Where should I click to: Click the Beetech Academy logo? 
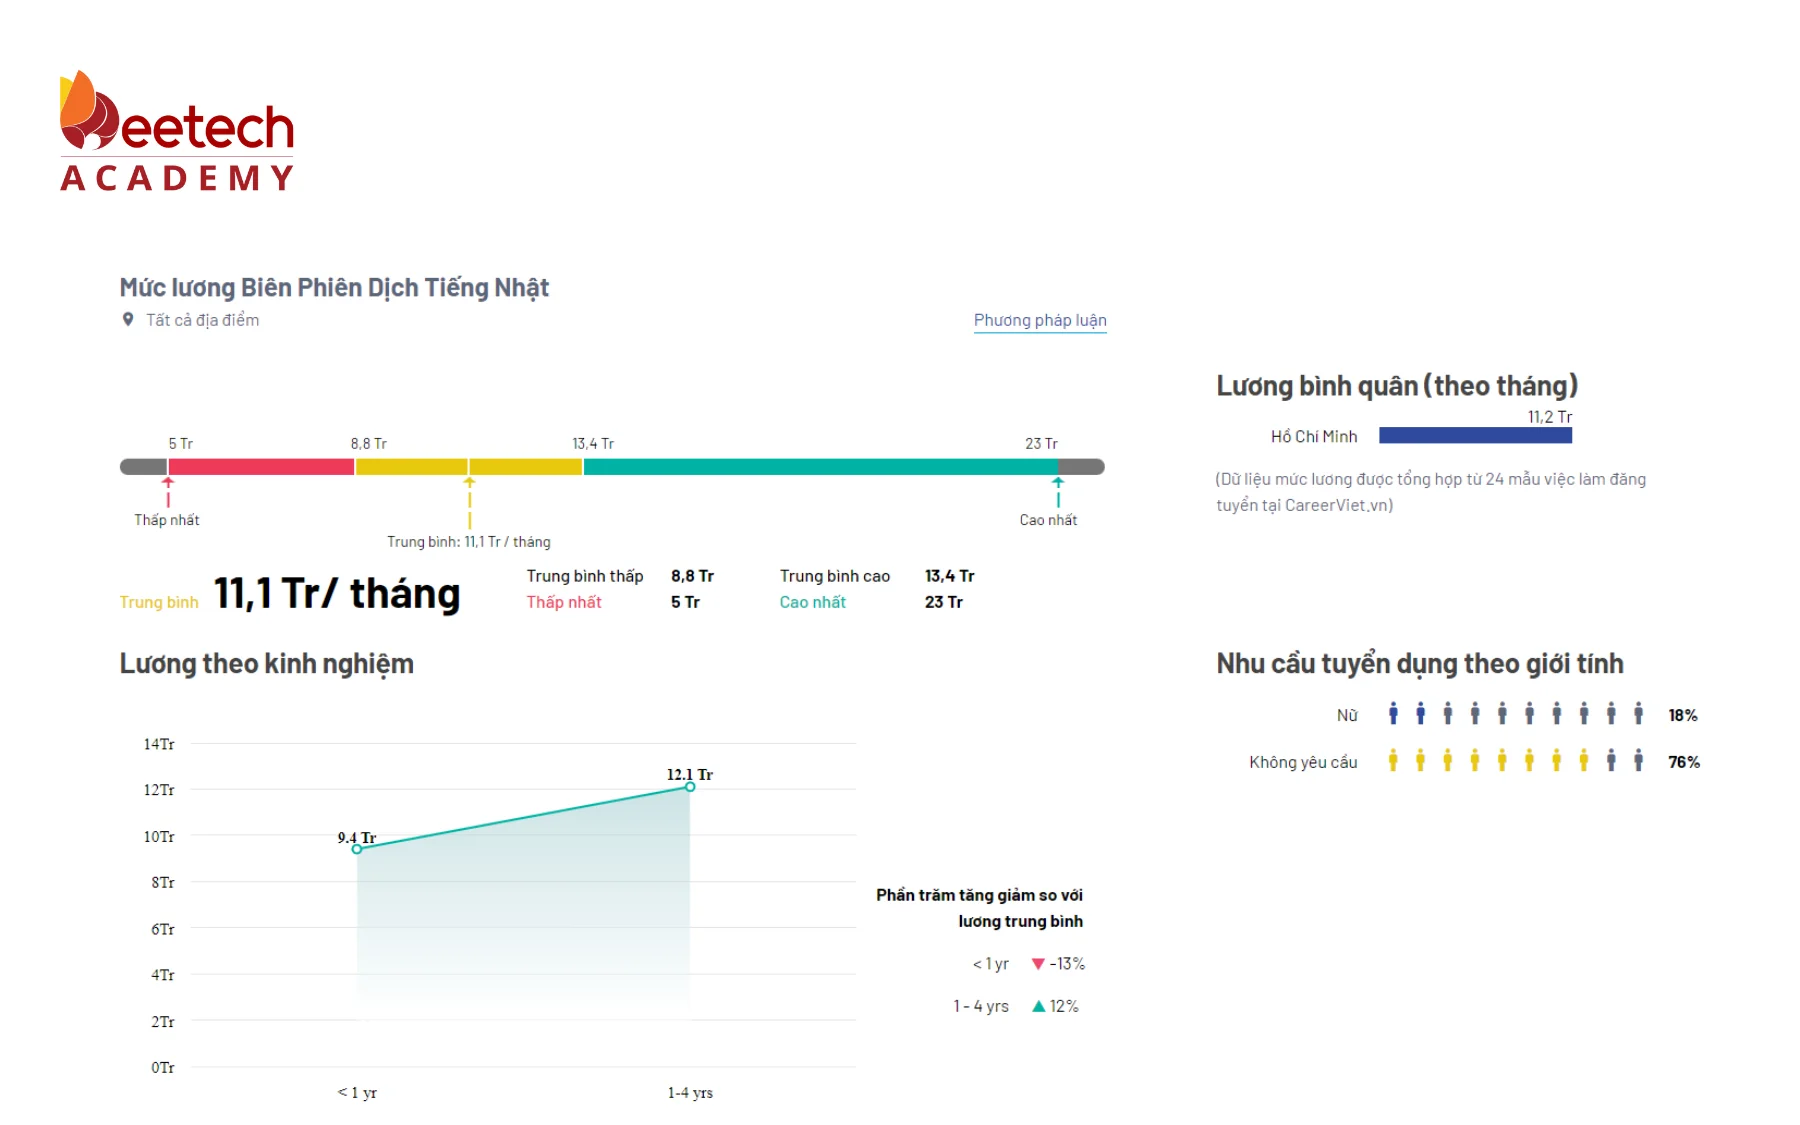[x=177, y=131]
